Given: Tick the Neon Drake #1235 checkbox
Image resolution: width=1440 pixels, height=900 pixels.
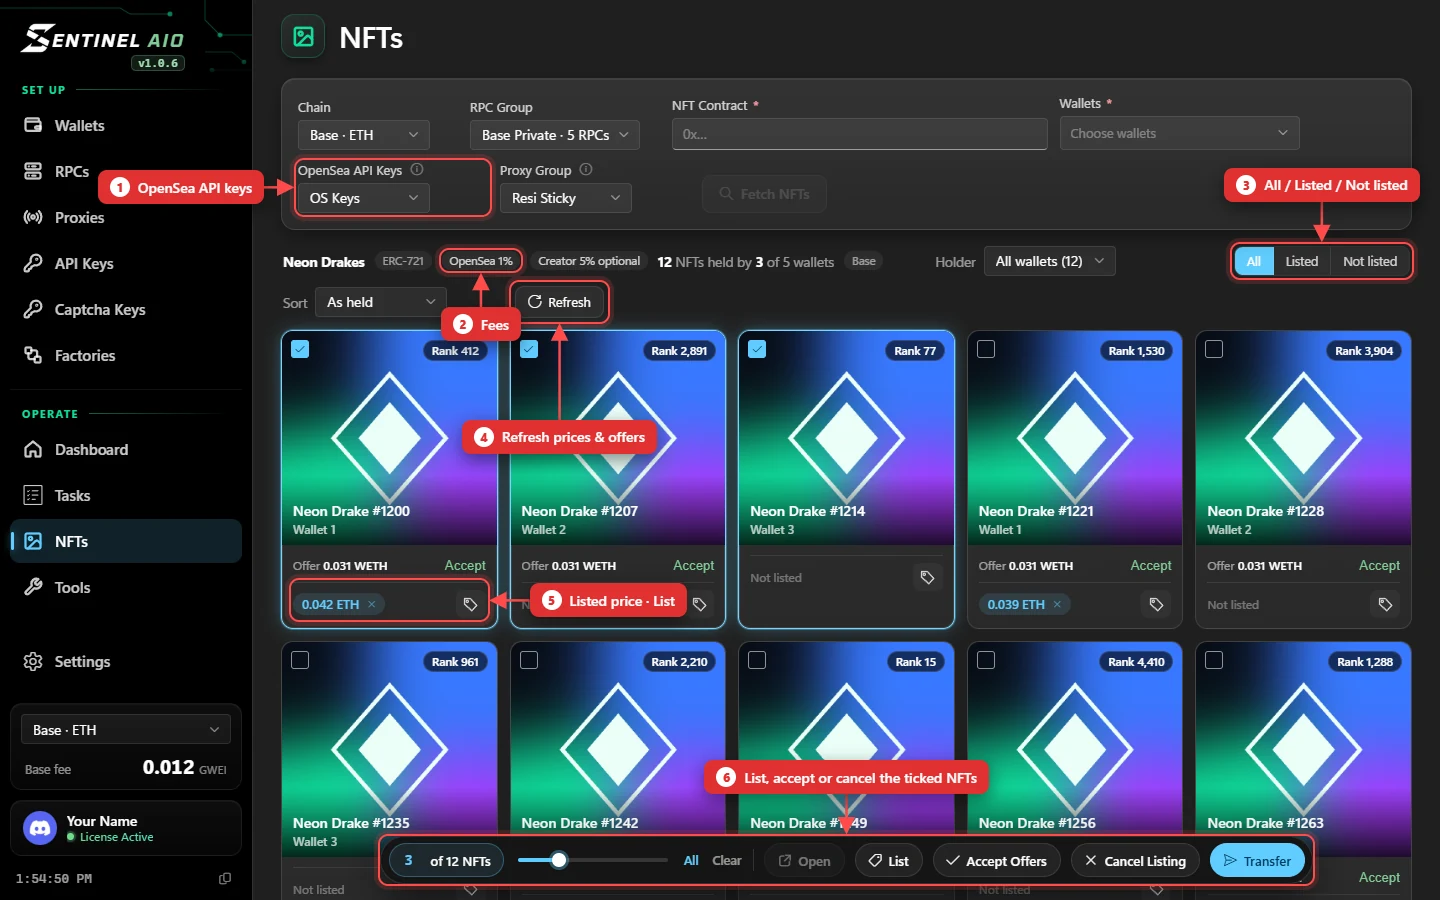Looking at the screenshot, I should tap(300, 660).
